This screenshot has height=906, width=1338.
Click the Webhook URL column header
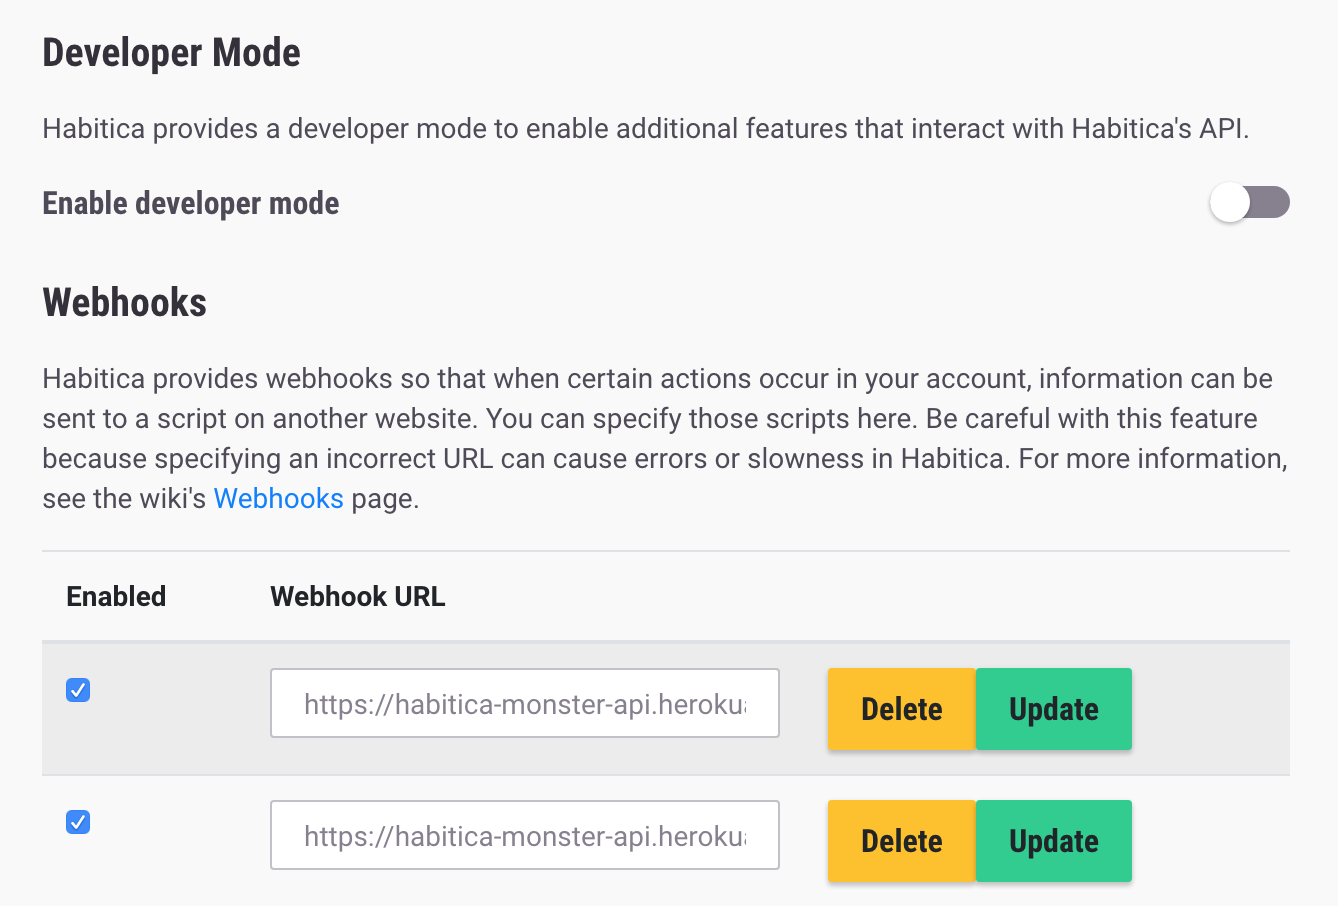pos(357,596)
